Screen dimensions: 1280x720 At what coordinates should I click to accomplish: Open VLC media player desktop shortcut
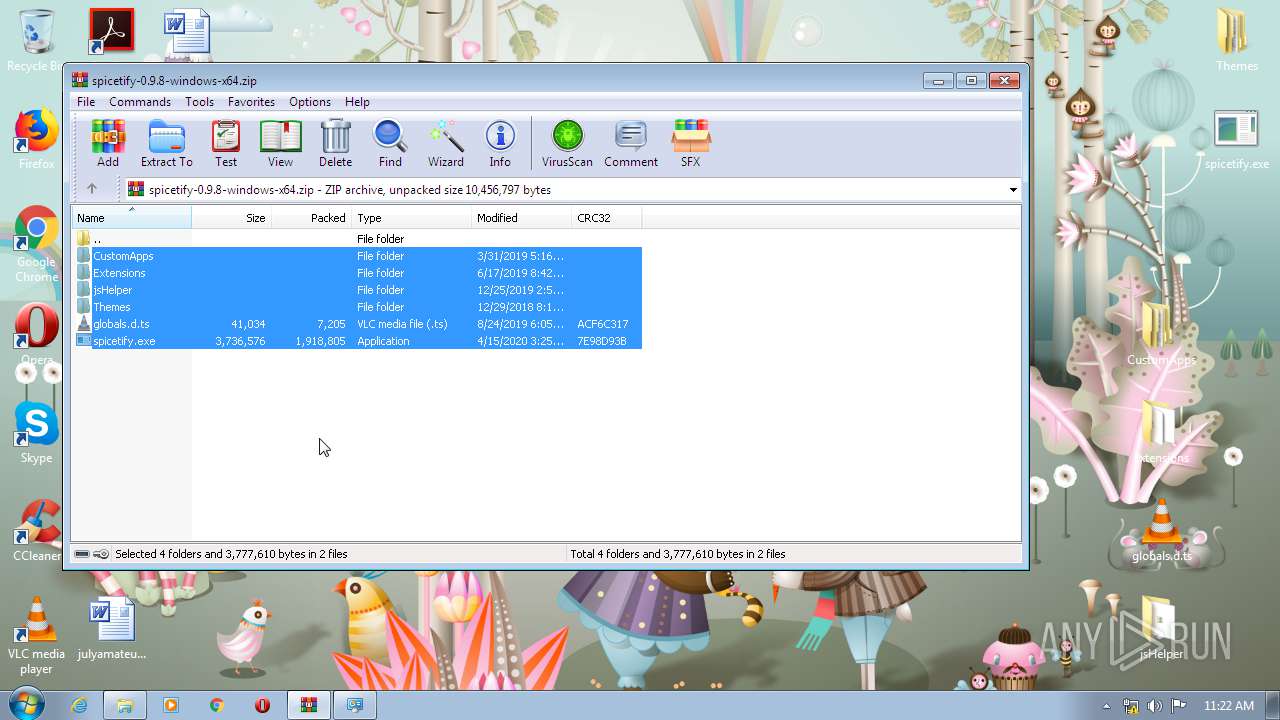click(36, 636)
